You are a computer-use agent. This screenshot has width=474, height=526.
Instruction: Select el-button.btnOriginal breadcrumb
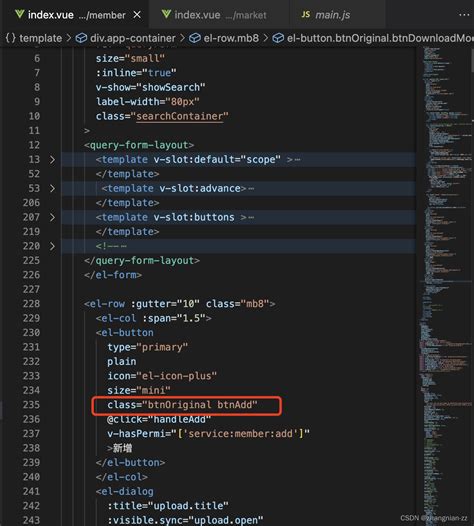coord(380,38)
